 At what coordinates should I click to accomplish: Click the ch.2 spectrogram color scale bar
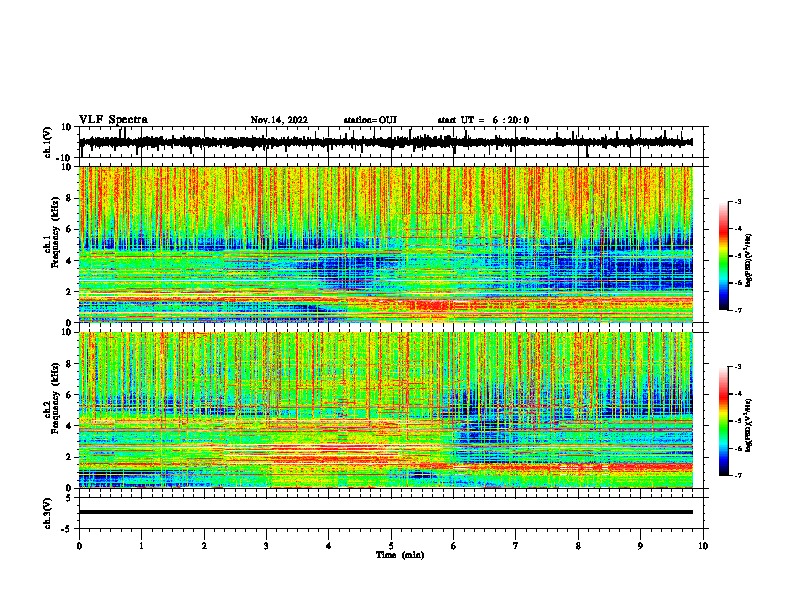724,421
